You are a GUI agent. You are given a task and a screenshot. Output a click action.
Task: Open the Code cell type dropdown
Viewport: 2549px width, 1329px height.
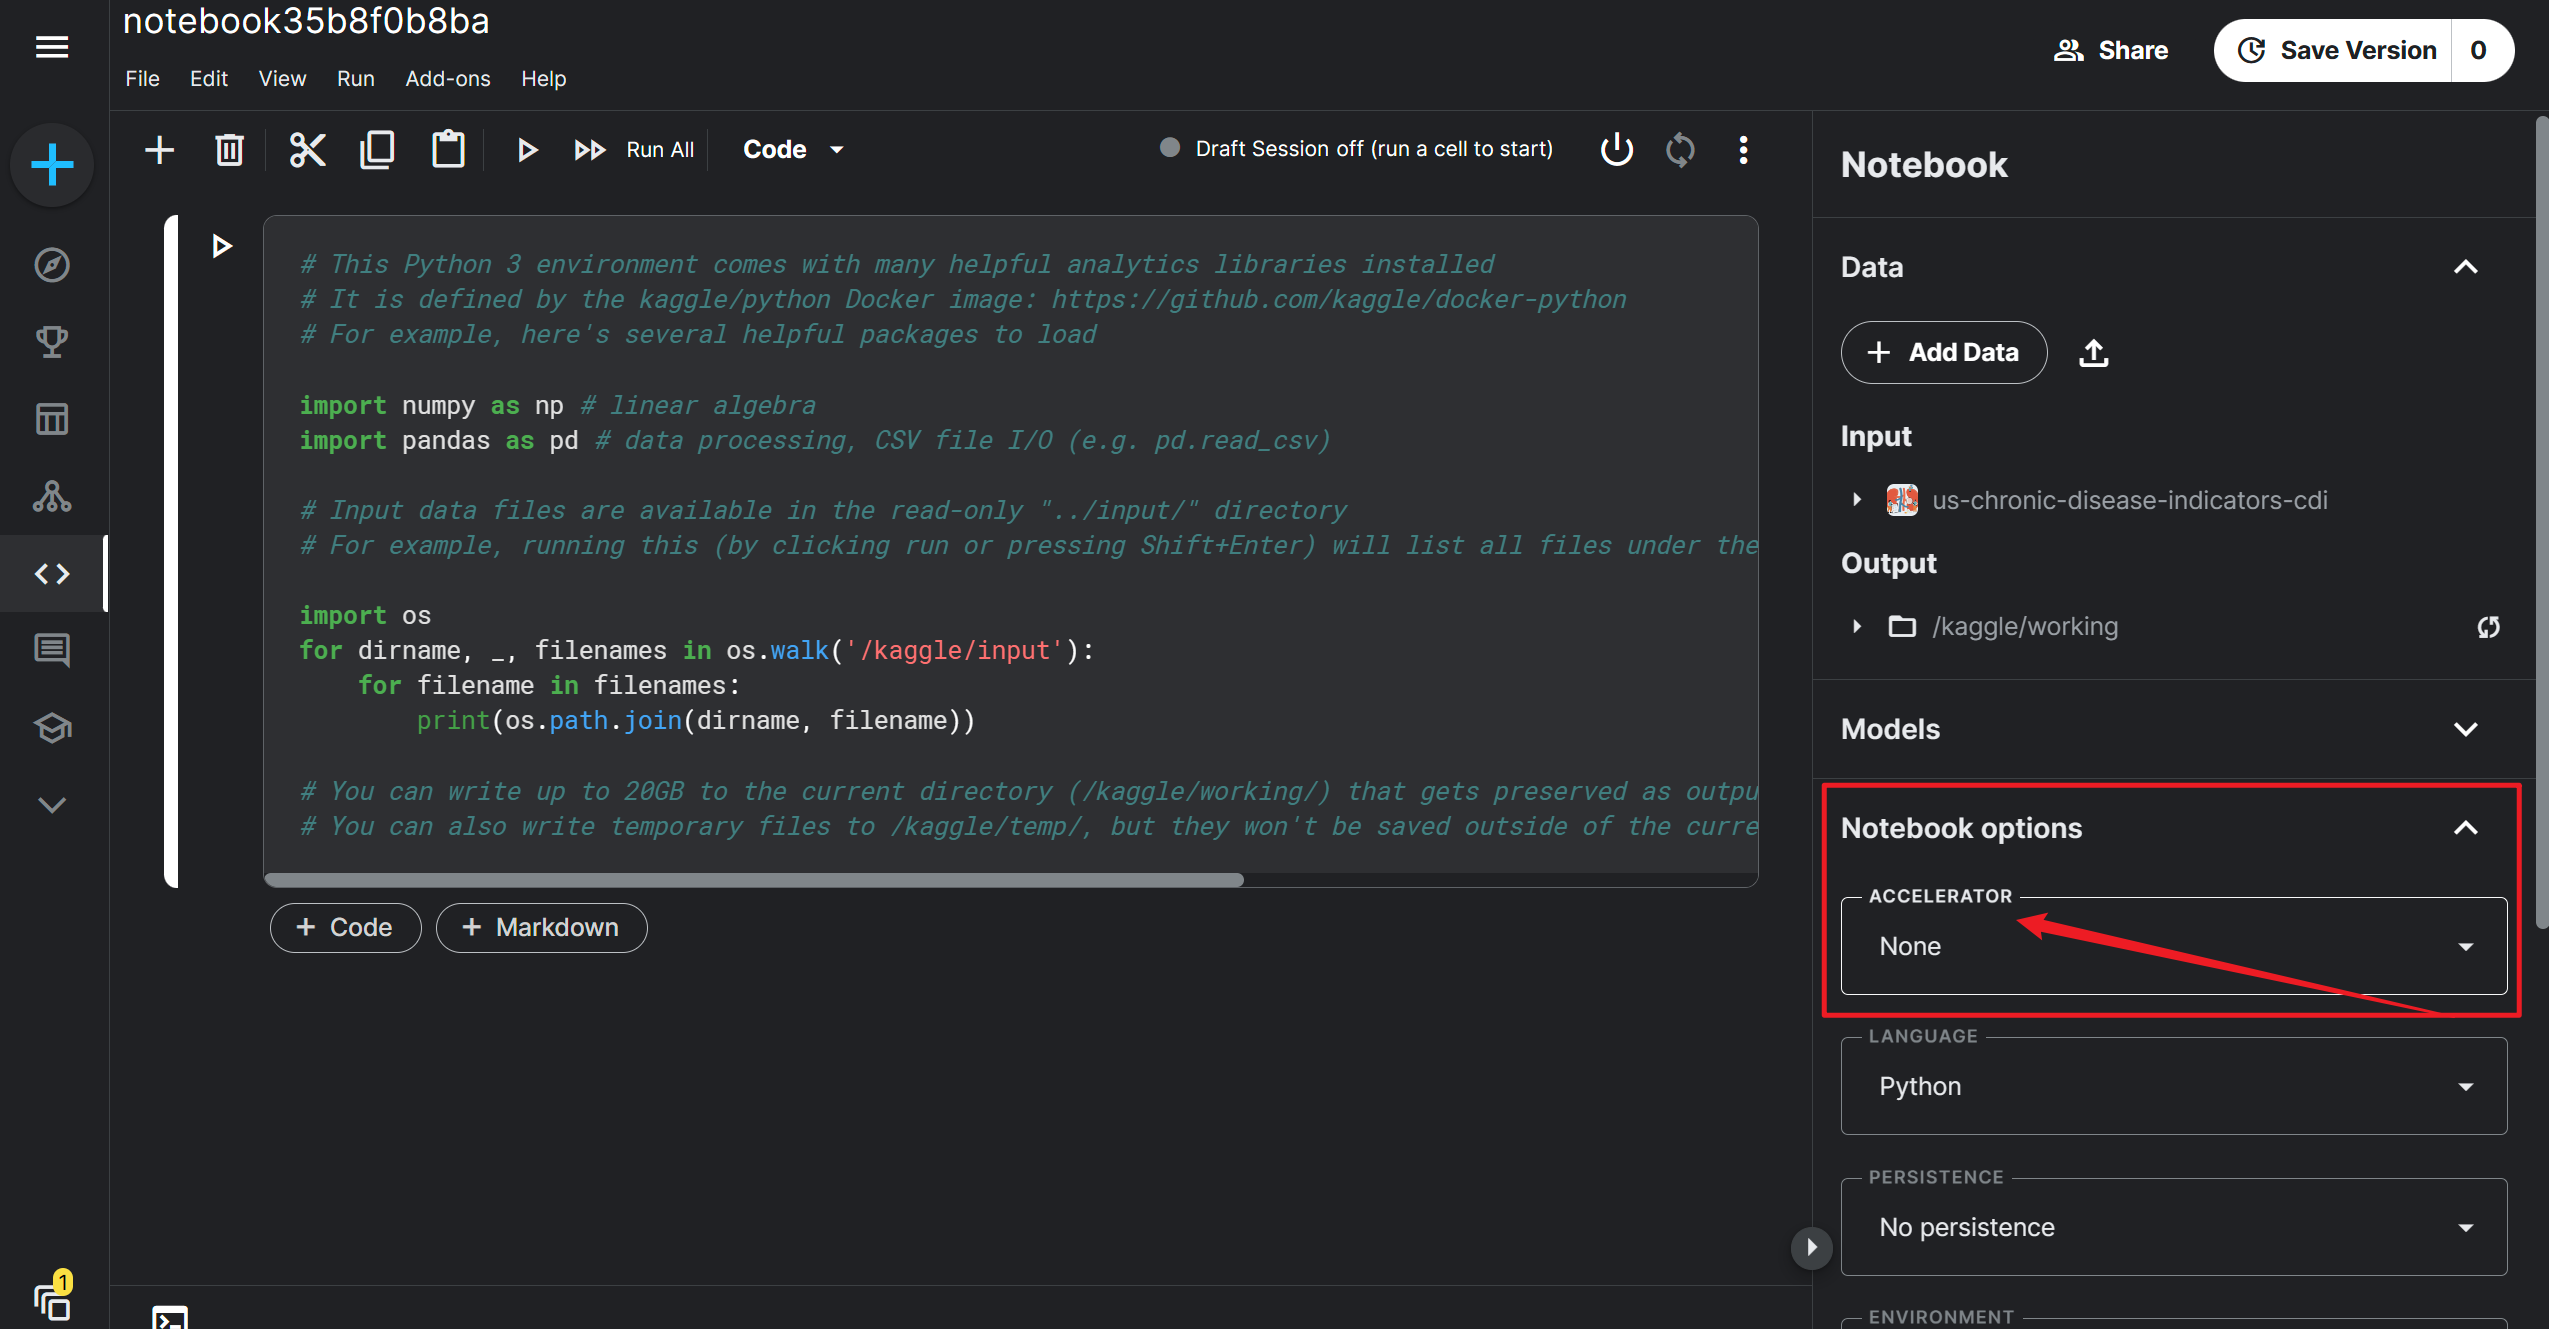[793, 150]
